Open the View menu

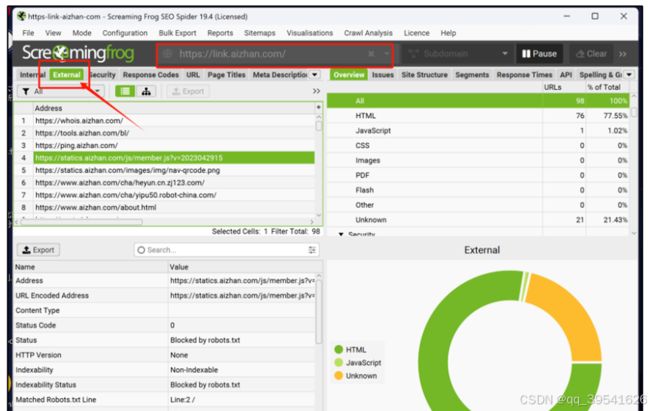pyautogui.click(x=53, y=33)
